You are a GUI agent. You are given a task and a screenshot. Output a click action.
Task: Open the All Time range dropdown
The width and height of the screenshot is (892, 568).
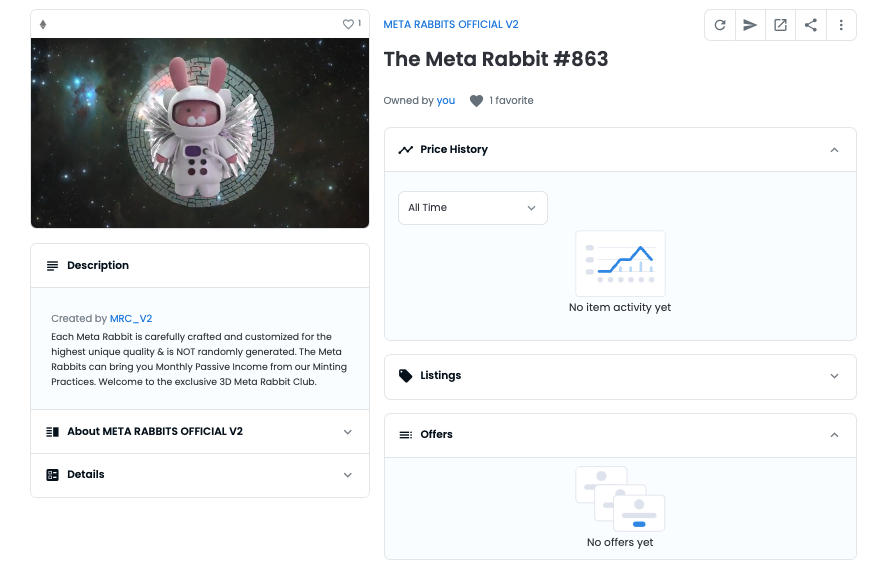pyautogui.click(x=472, y=208)
